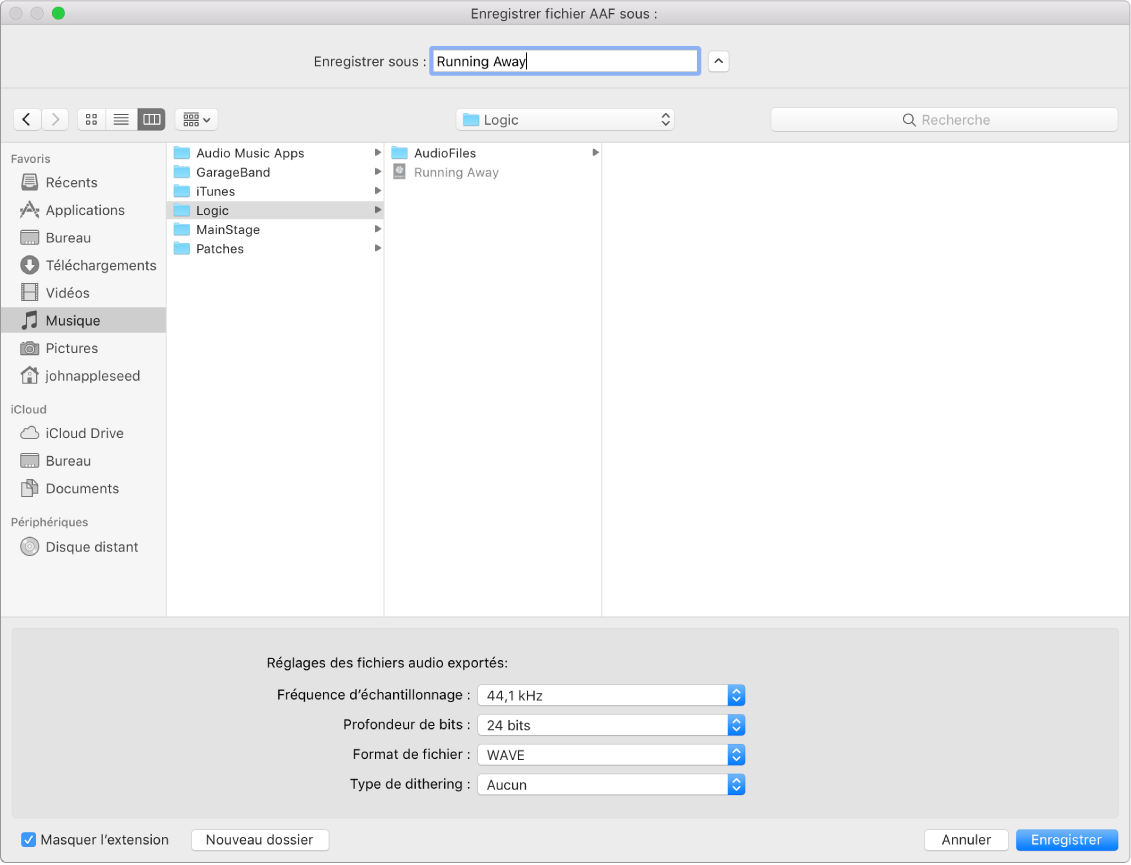
Task: Click the Enregistrer button
Action: click(x=1066, y=840)
